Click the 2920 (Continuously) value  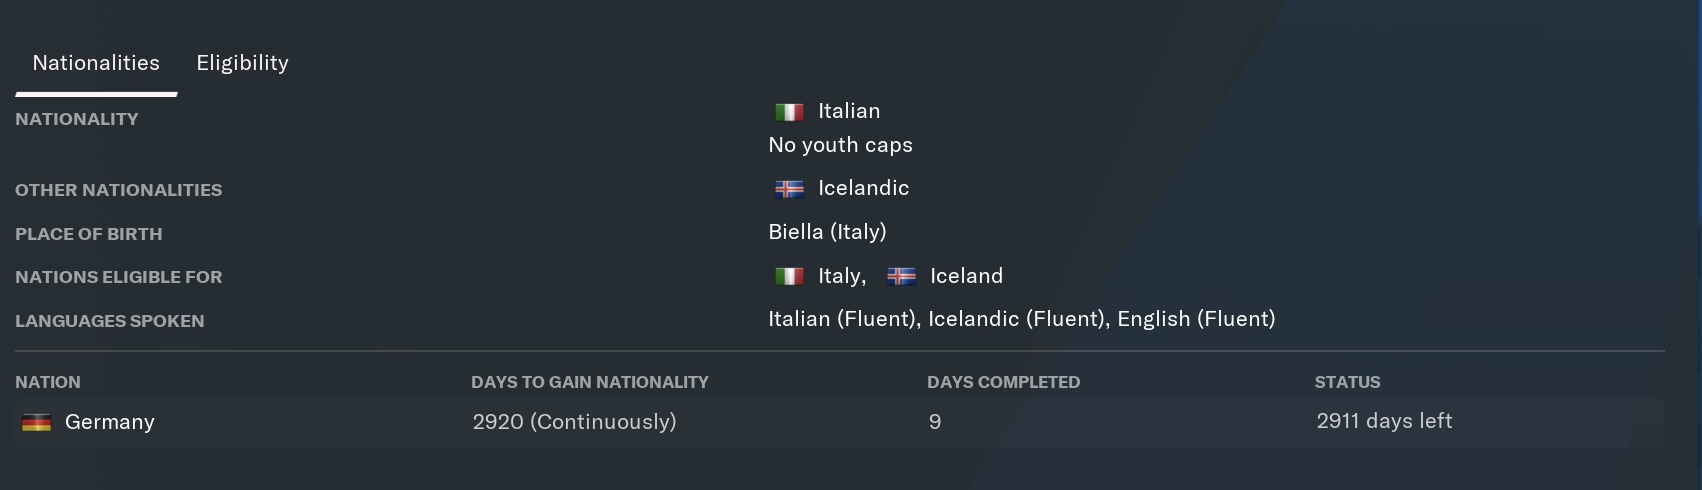point(574,422)
